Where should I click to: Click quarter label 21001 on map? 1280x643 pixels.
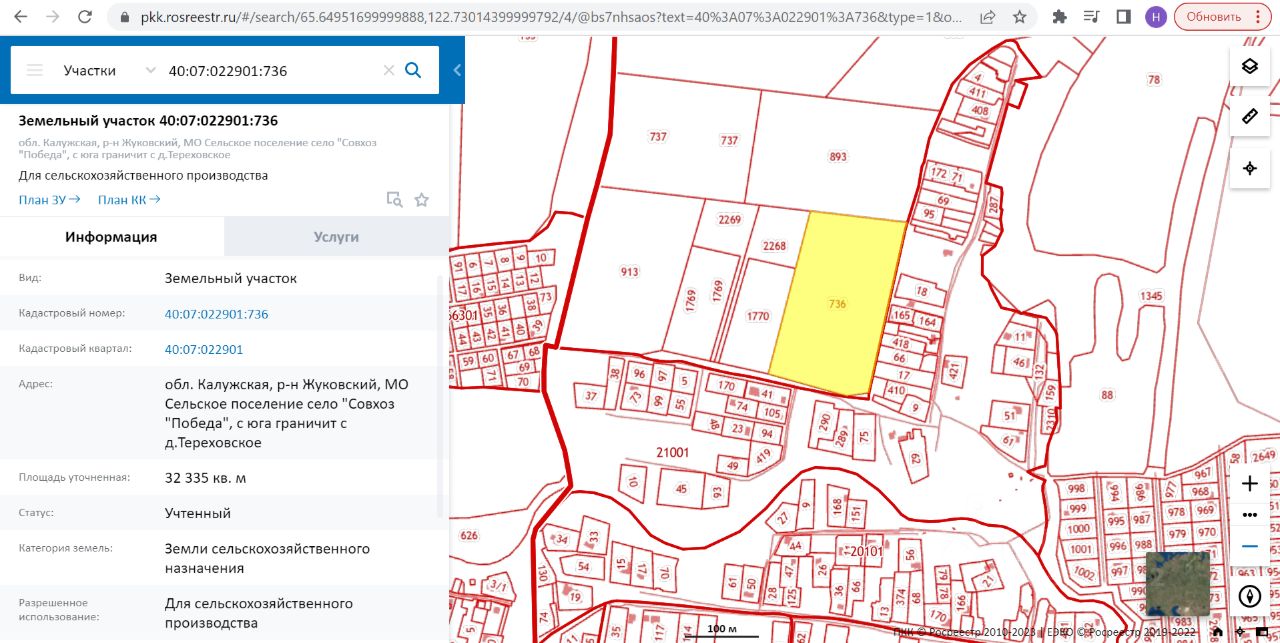[x=672, y=452]
